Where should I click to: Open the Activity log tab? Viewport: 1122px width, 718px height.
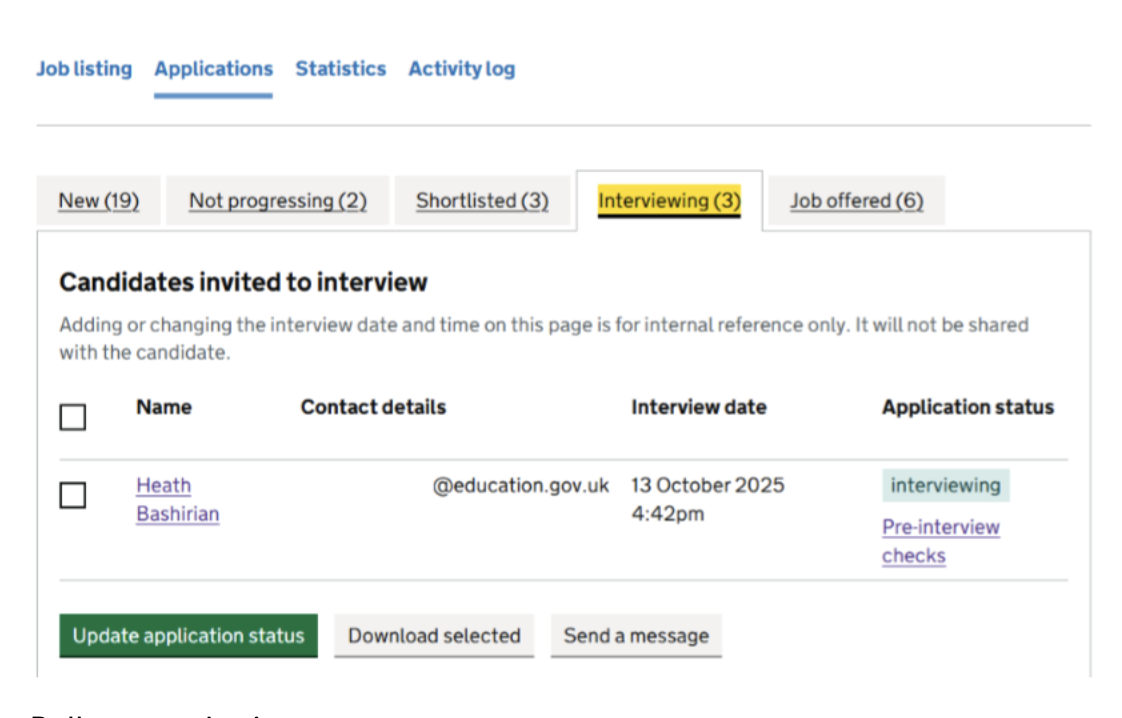coord(461,69)
